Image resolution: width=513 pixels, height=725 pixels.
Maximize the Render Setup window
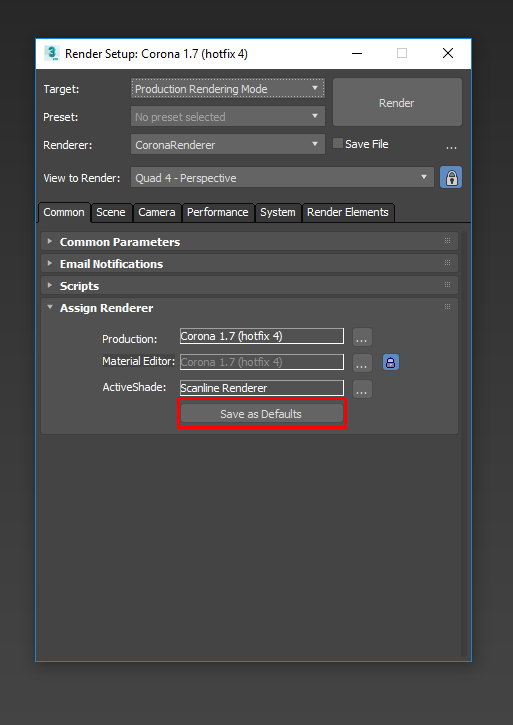tap(402, 54)
